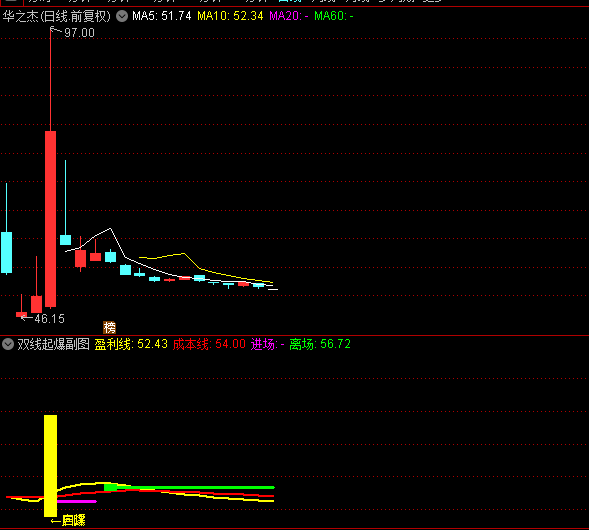Click the 97.00 high price marker
Image resolution: width=589 pixels, height=530 pixels.
tap(79, 33)
